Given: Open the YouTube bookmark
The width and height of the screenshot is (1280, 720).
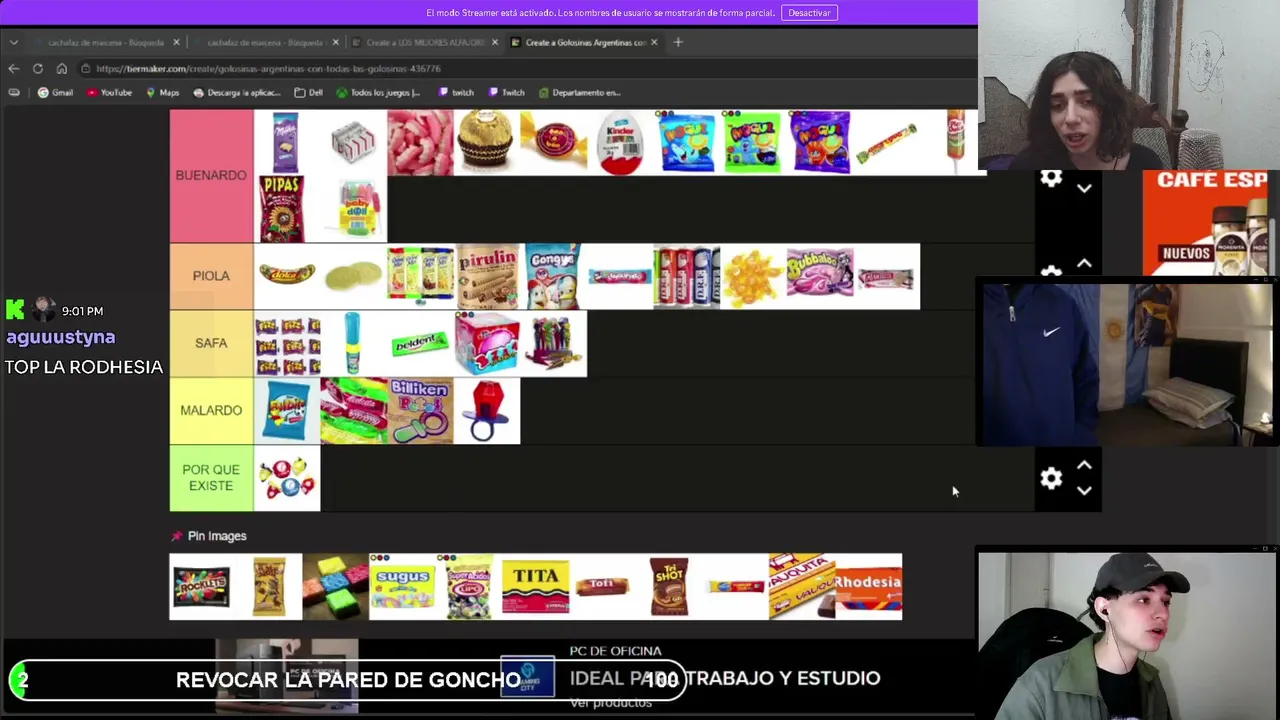Looking at the screenshot, I should pyautogui.click(x=109, y=92).
